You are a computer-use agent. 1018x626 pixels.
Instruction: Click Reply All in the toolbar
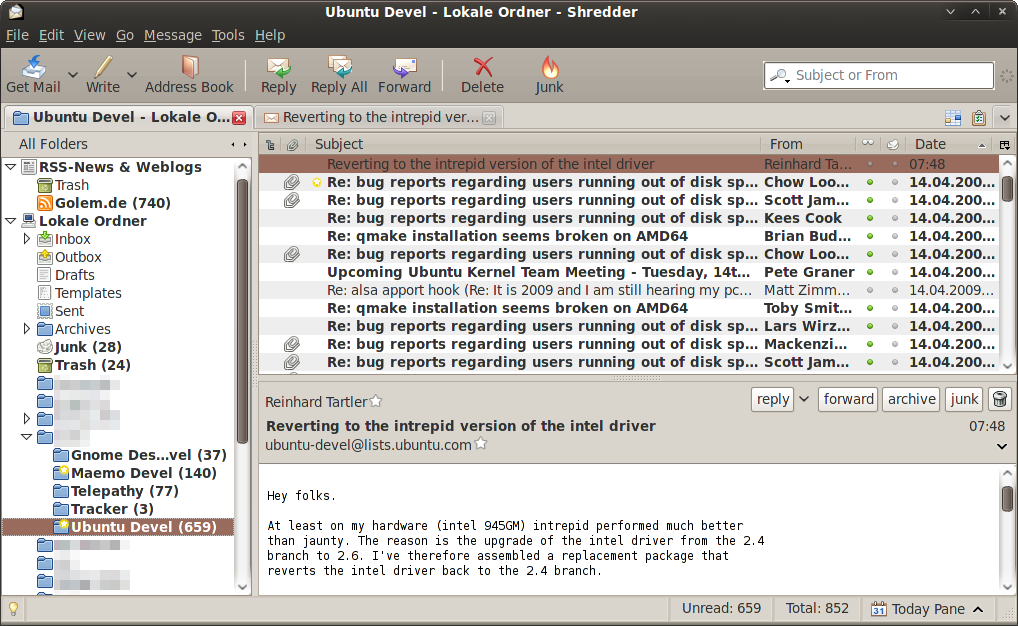point(339,75)
